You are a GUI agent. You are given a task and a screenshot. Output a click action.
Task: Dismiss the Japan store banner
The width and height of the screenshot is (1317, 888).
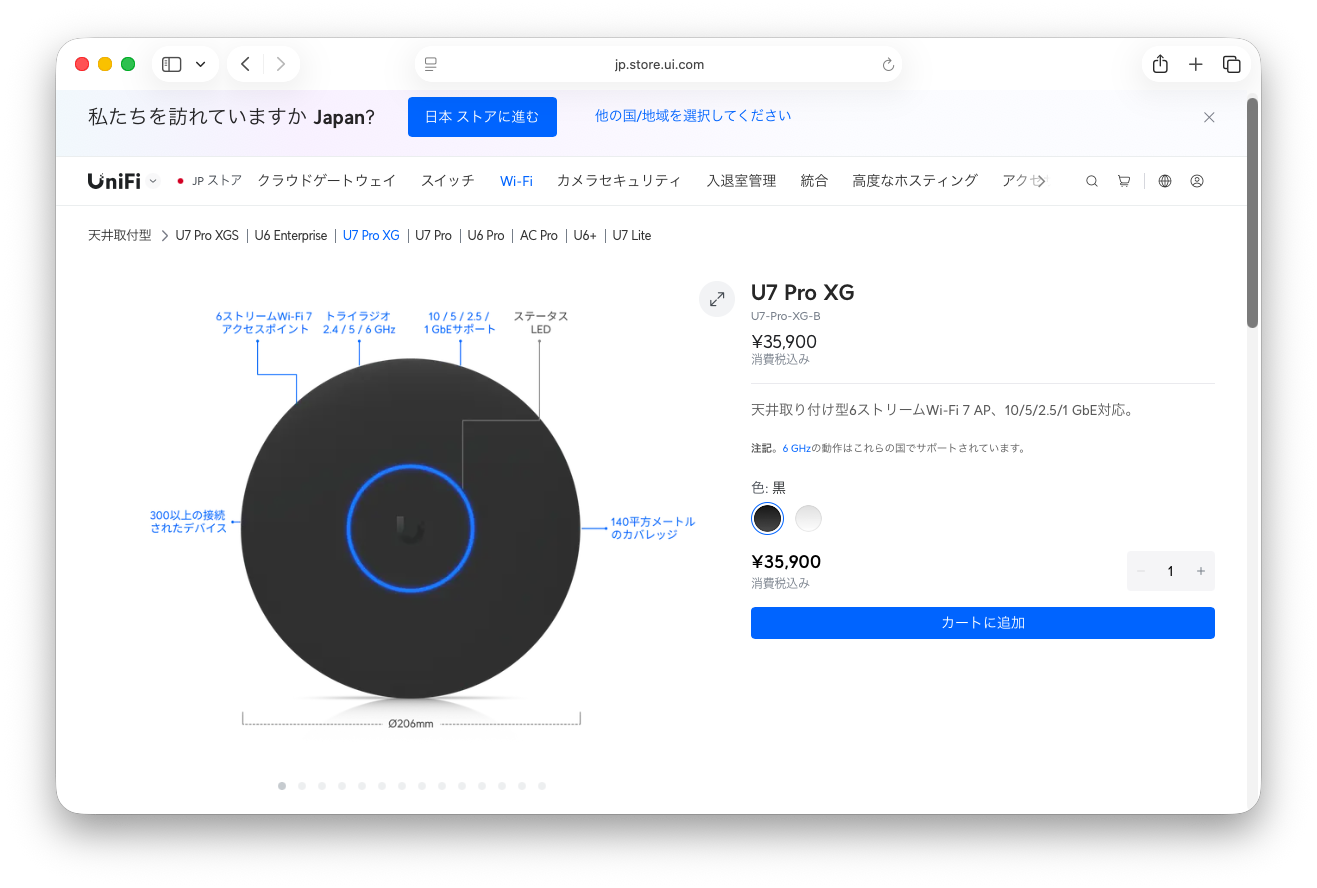pos(1209,117)
